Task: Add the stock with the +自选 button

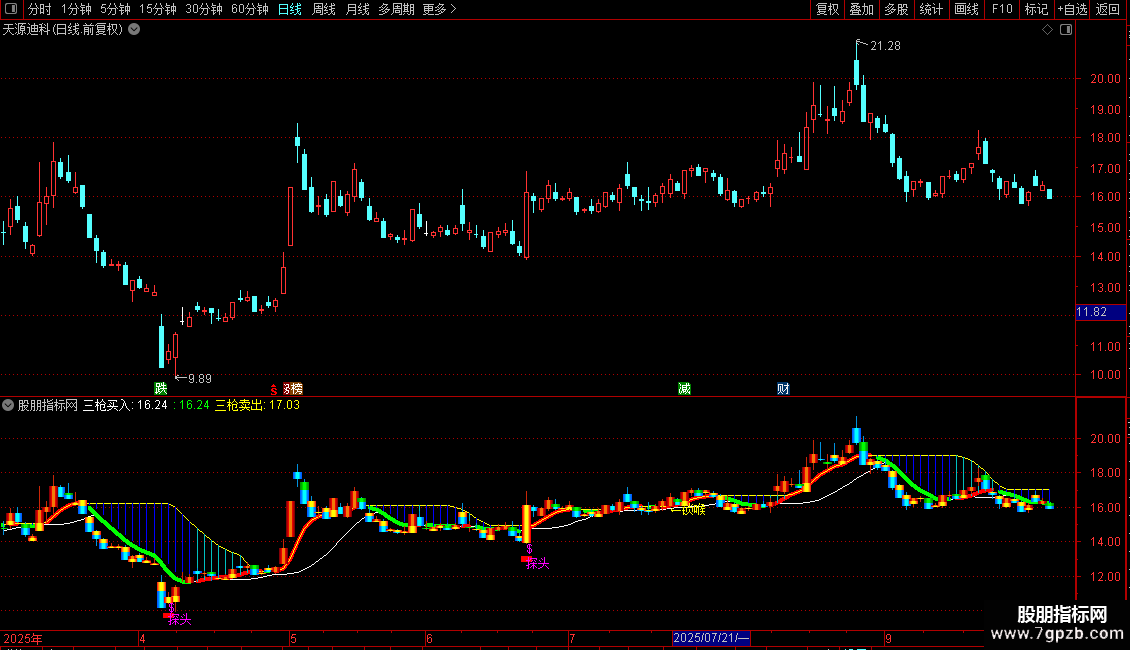Action: (1072, 9)
